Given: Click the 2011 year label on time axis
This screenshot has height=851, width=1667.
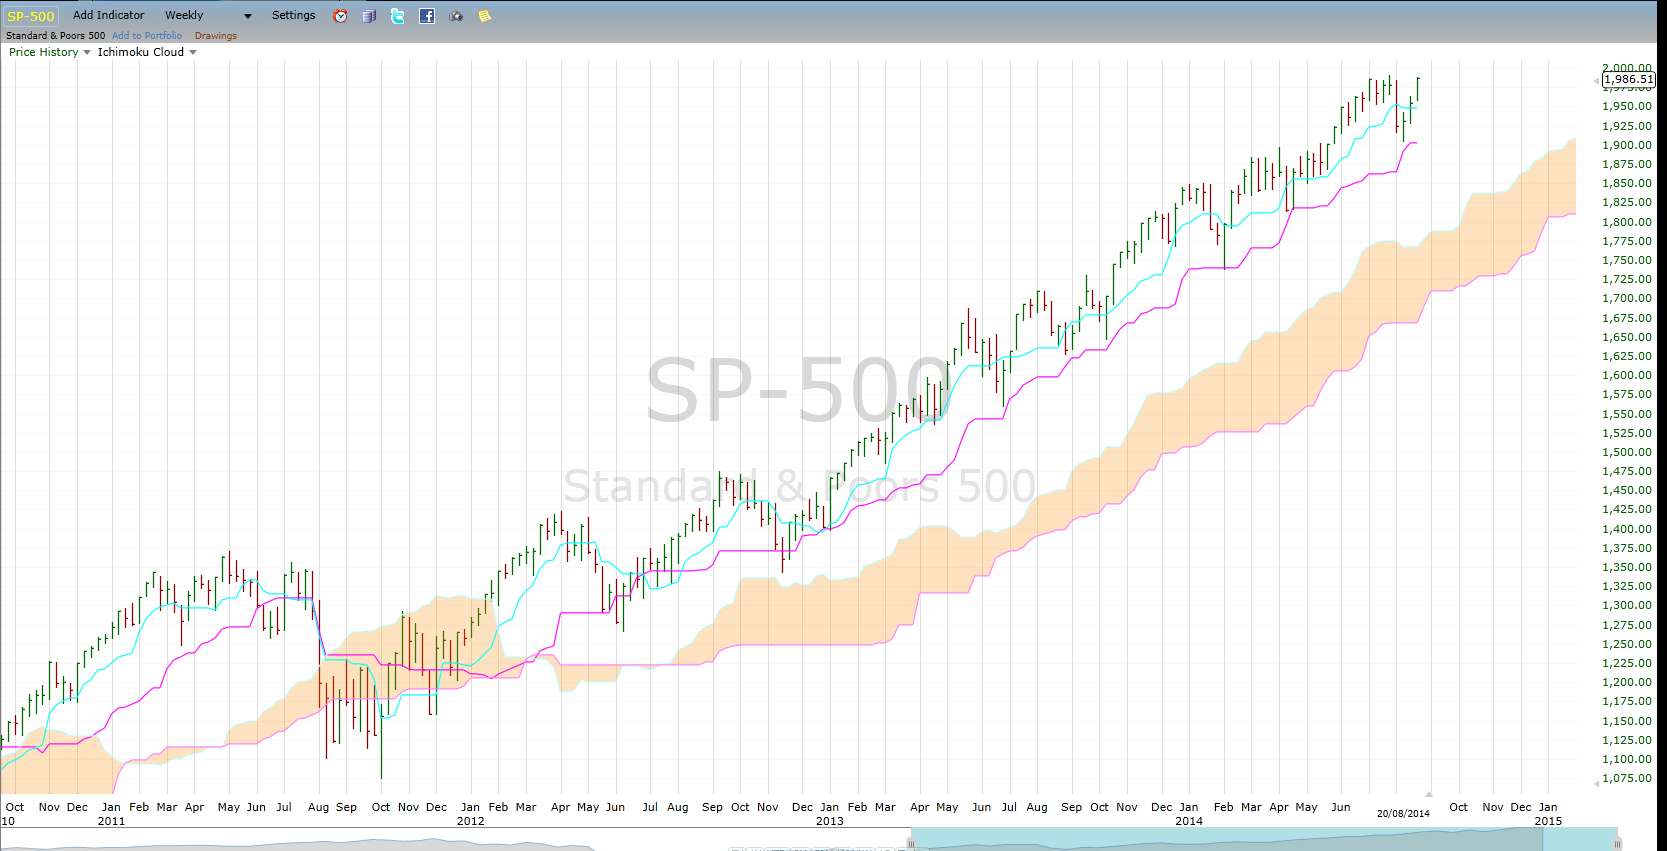Looking at the screenshot, I should click(x=111, y=821).
